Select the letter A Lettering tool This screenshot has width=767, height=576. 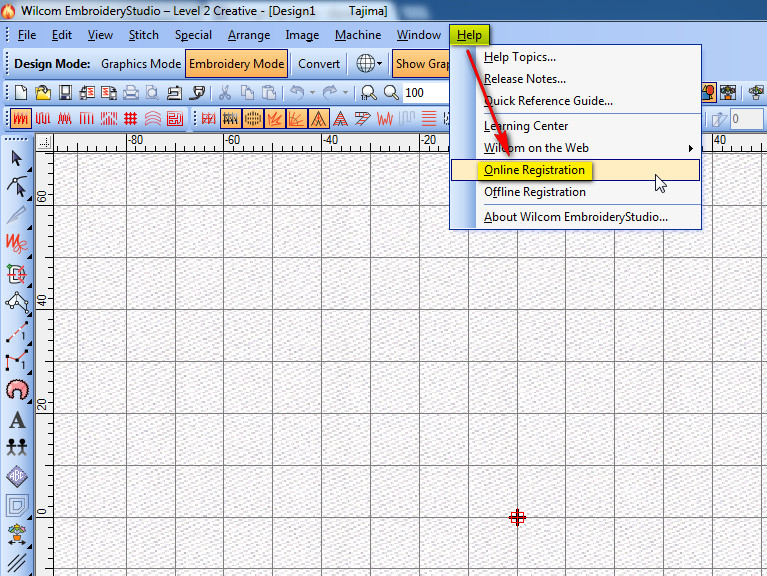17,420
